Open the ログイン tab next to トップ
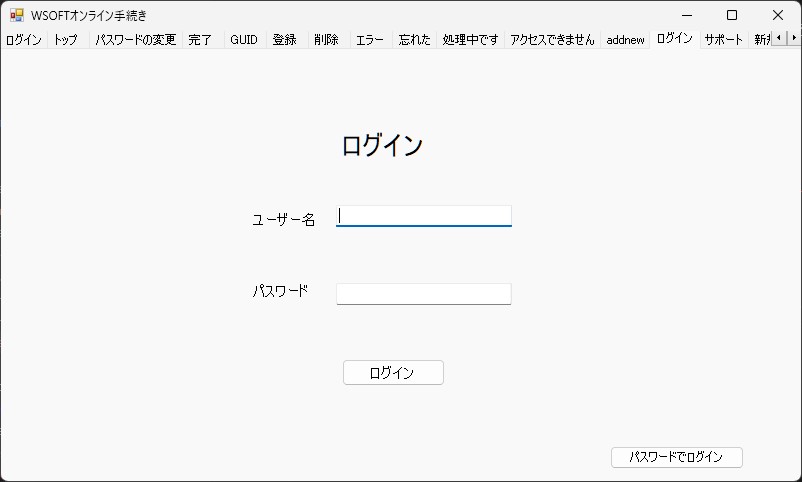 24,40
